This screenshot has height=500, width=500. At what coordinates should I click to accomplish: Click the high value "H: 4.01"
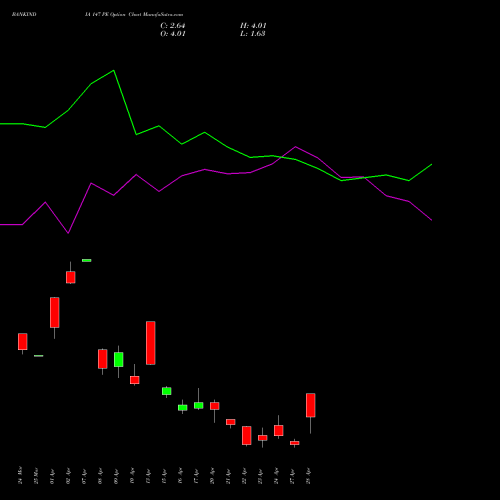coord(253,26)
